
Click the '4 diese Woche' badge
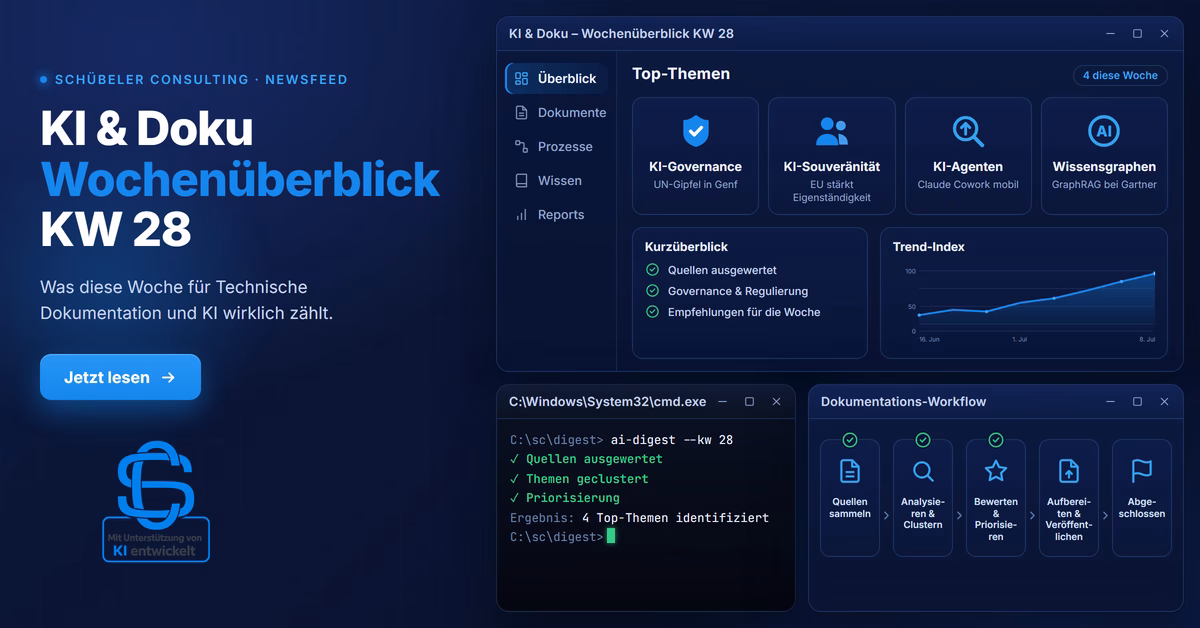[1120, 75]
